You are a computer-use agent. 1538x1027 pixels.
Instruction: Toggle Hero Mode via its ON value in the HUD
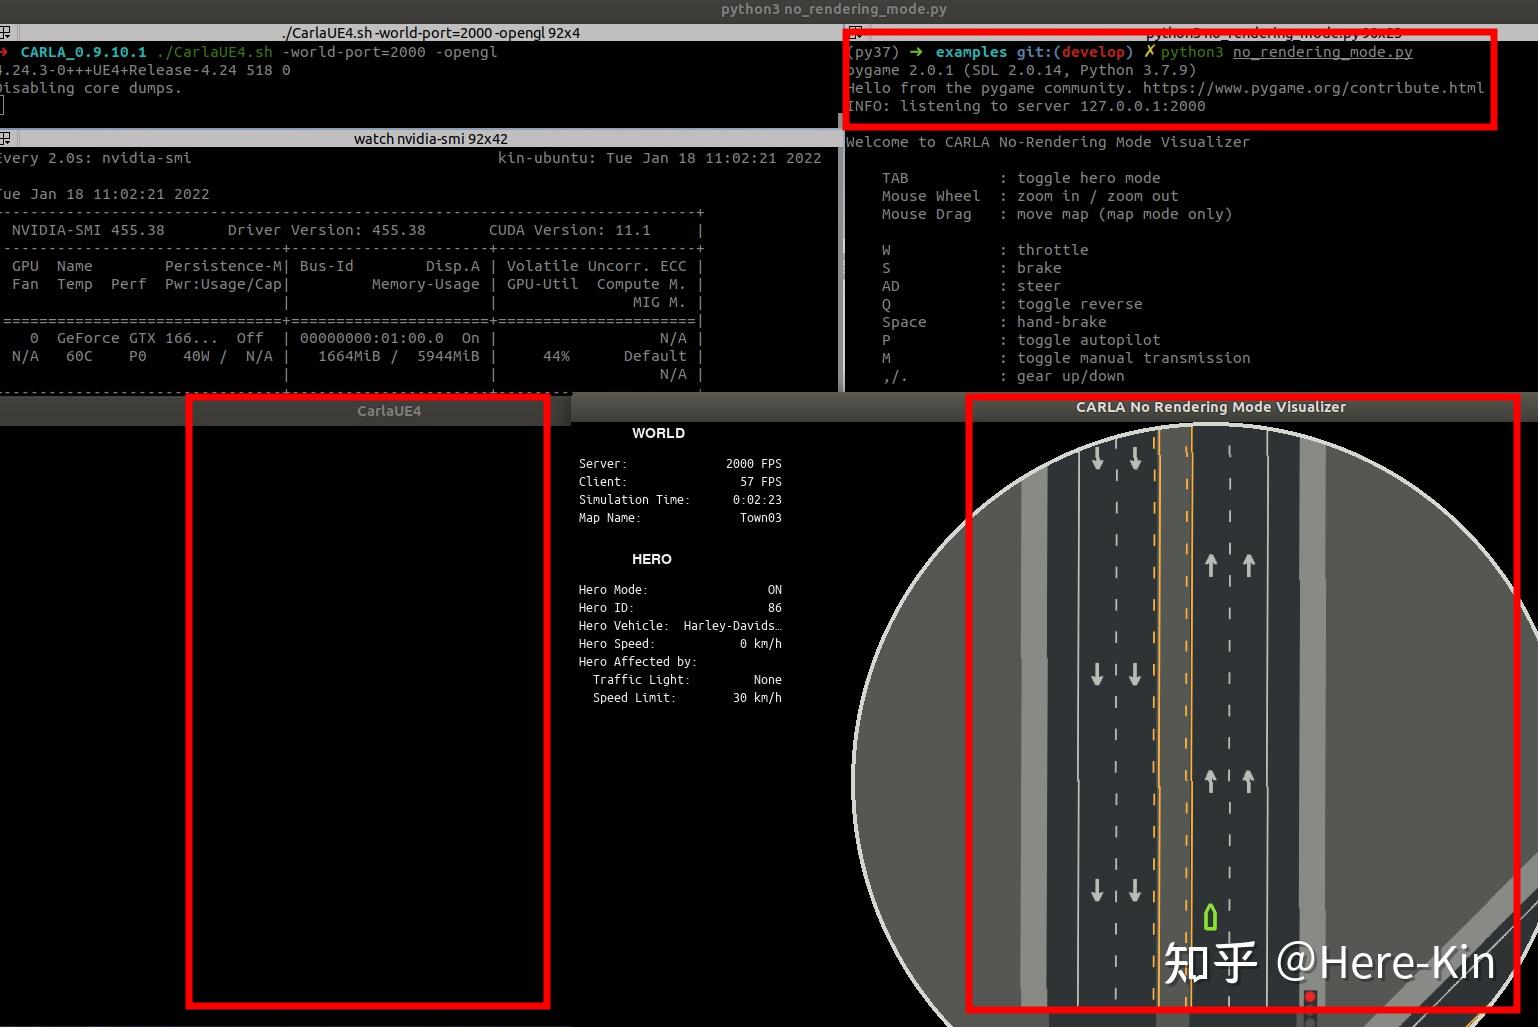pyautogui.click(x=774, y=589)
